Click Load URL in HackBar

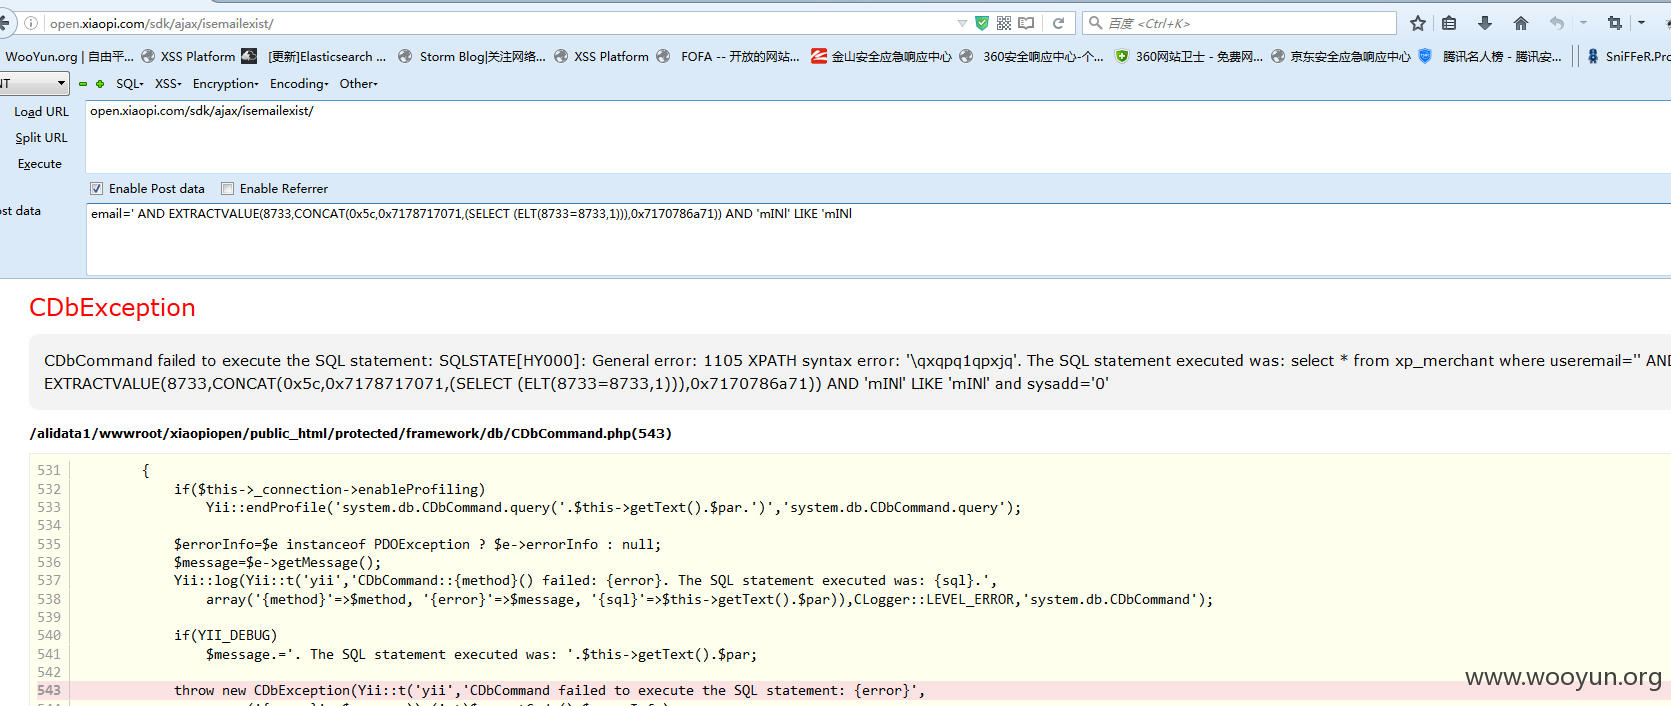coord(41,112)
